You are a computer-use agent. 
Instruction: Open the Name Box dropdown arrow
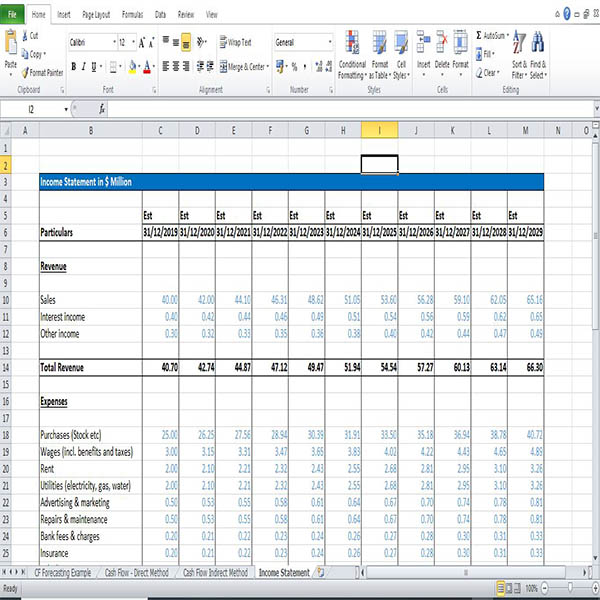(66, 110)
